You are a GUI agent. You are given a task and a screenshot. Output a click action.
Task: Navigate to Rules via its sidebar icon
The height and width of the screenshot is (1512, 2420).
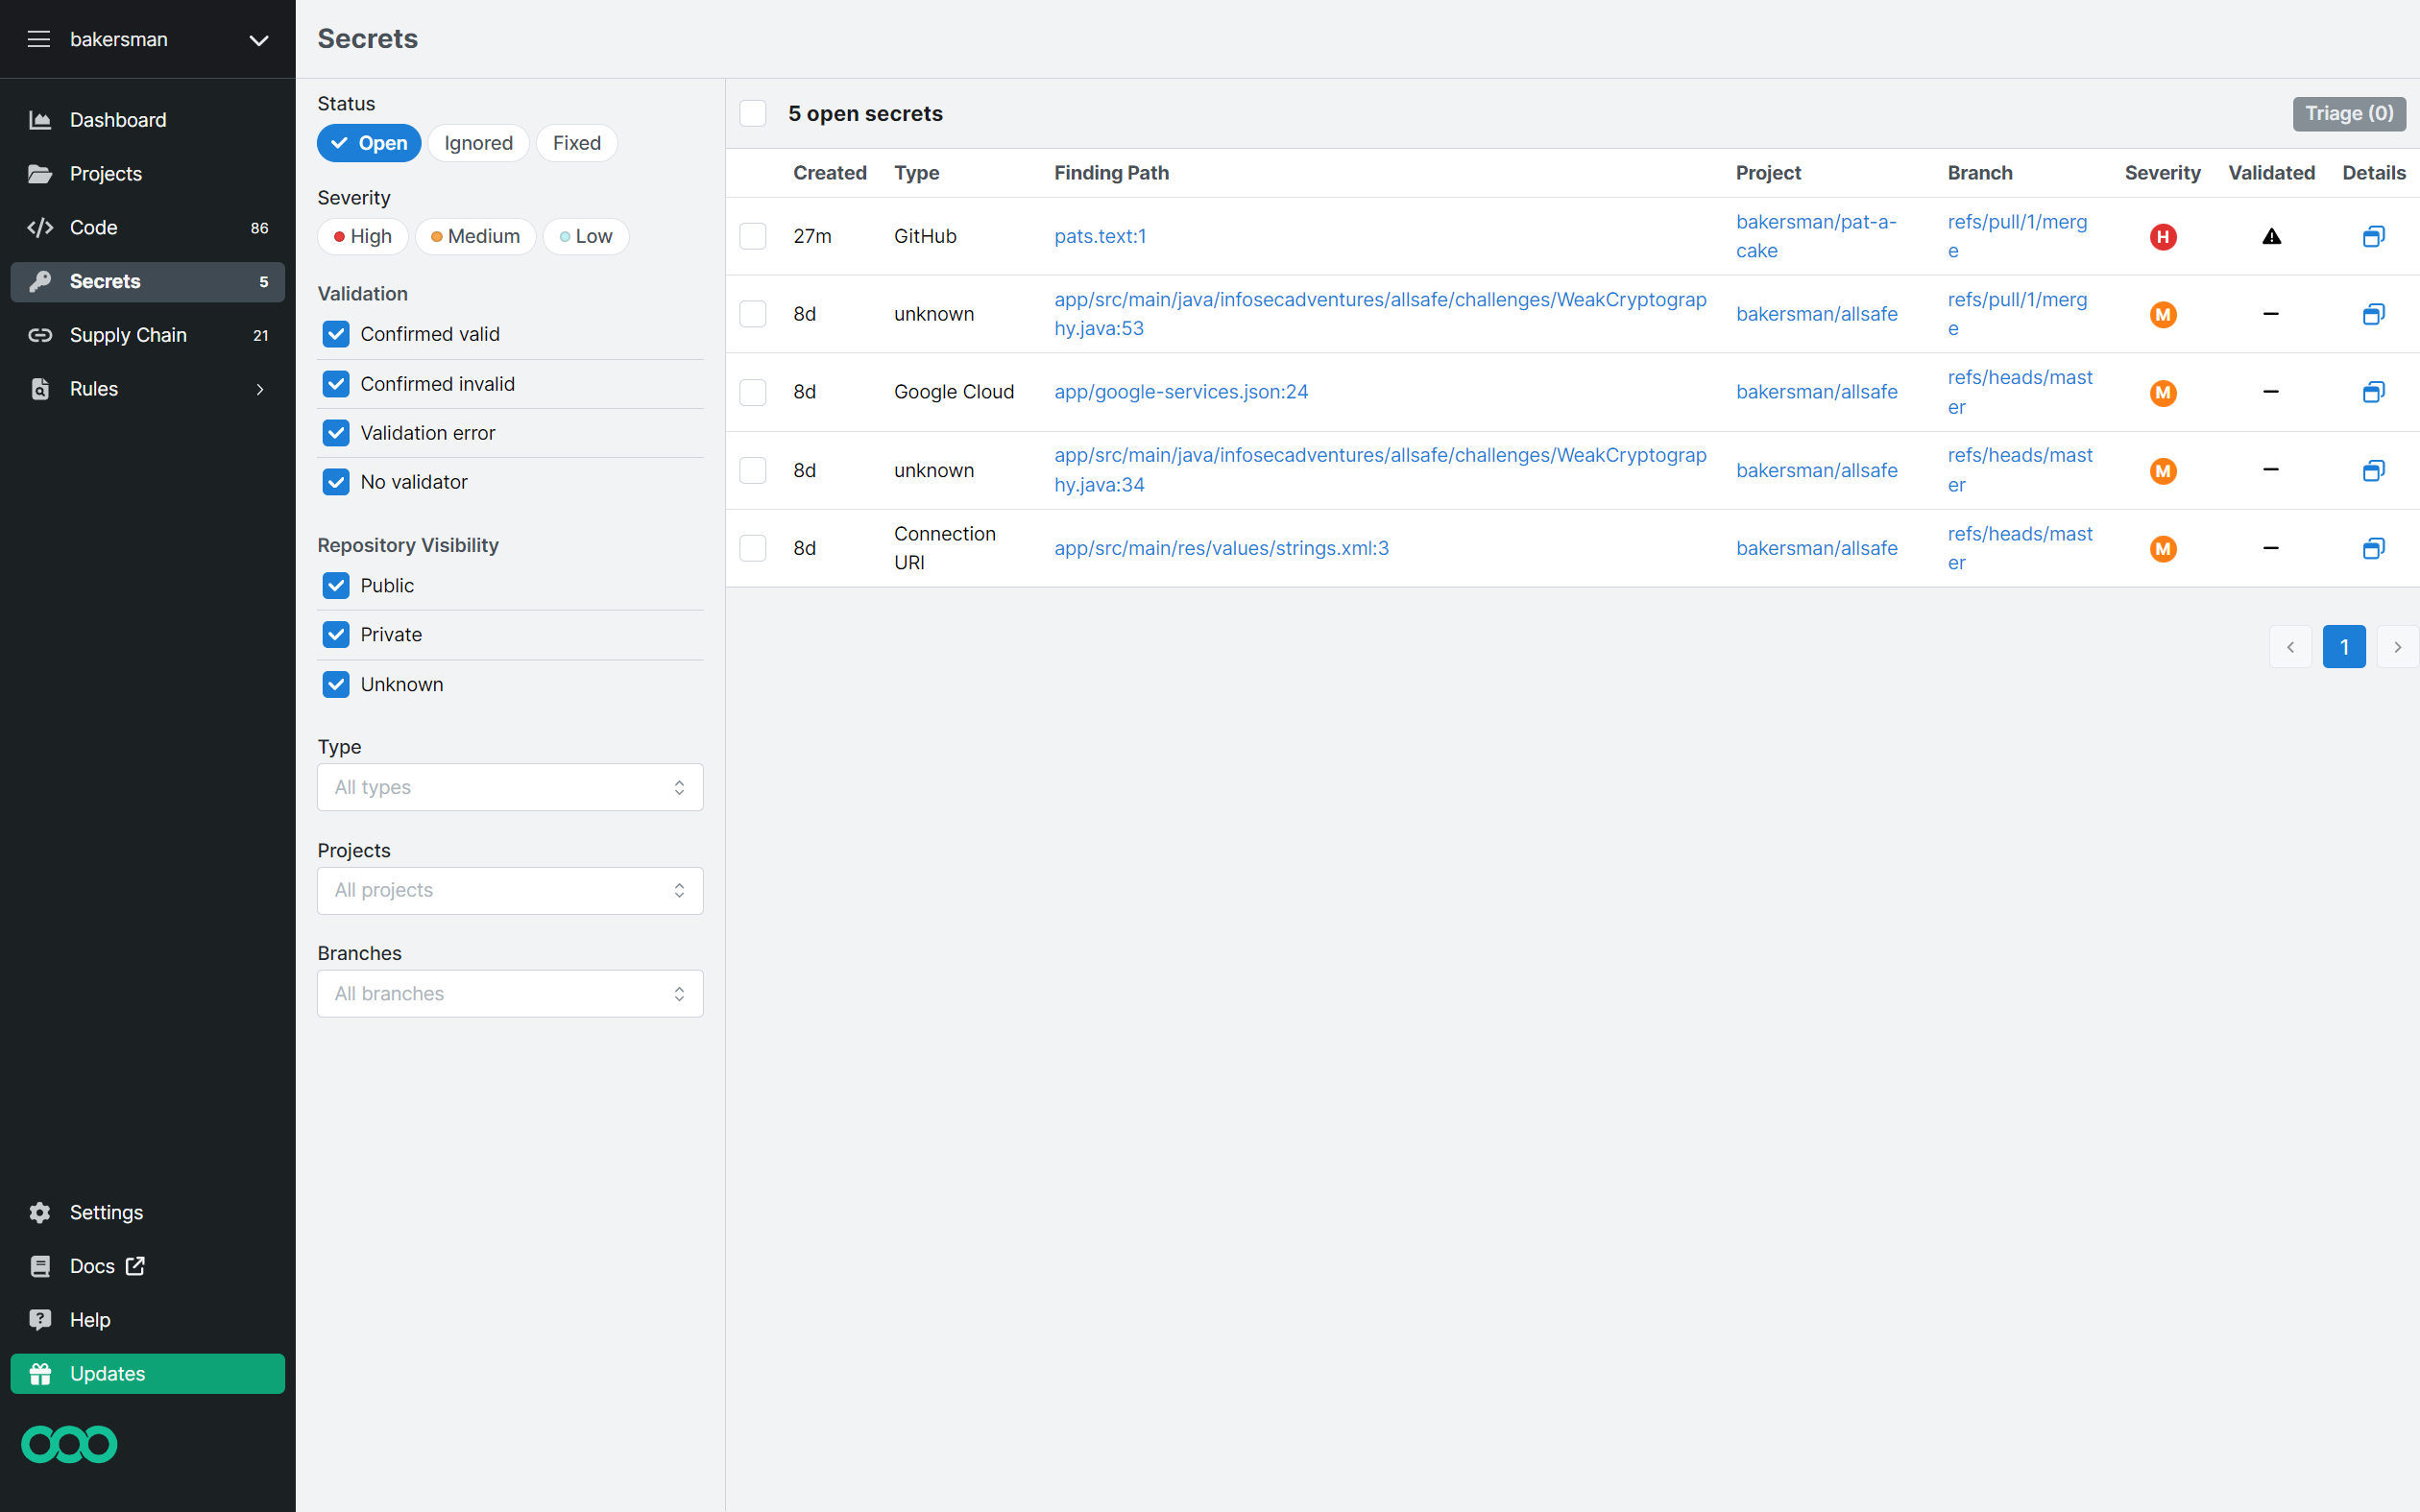coord(40,389)
